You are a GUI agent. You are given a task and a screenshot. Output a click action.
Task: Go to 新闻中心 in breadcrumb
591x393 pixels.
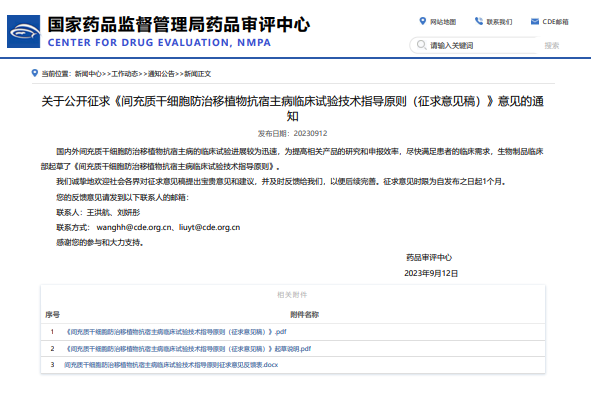(x=88, y=74)
